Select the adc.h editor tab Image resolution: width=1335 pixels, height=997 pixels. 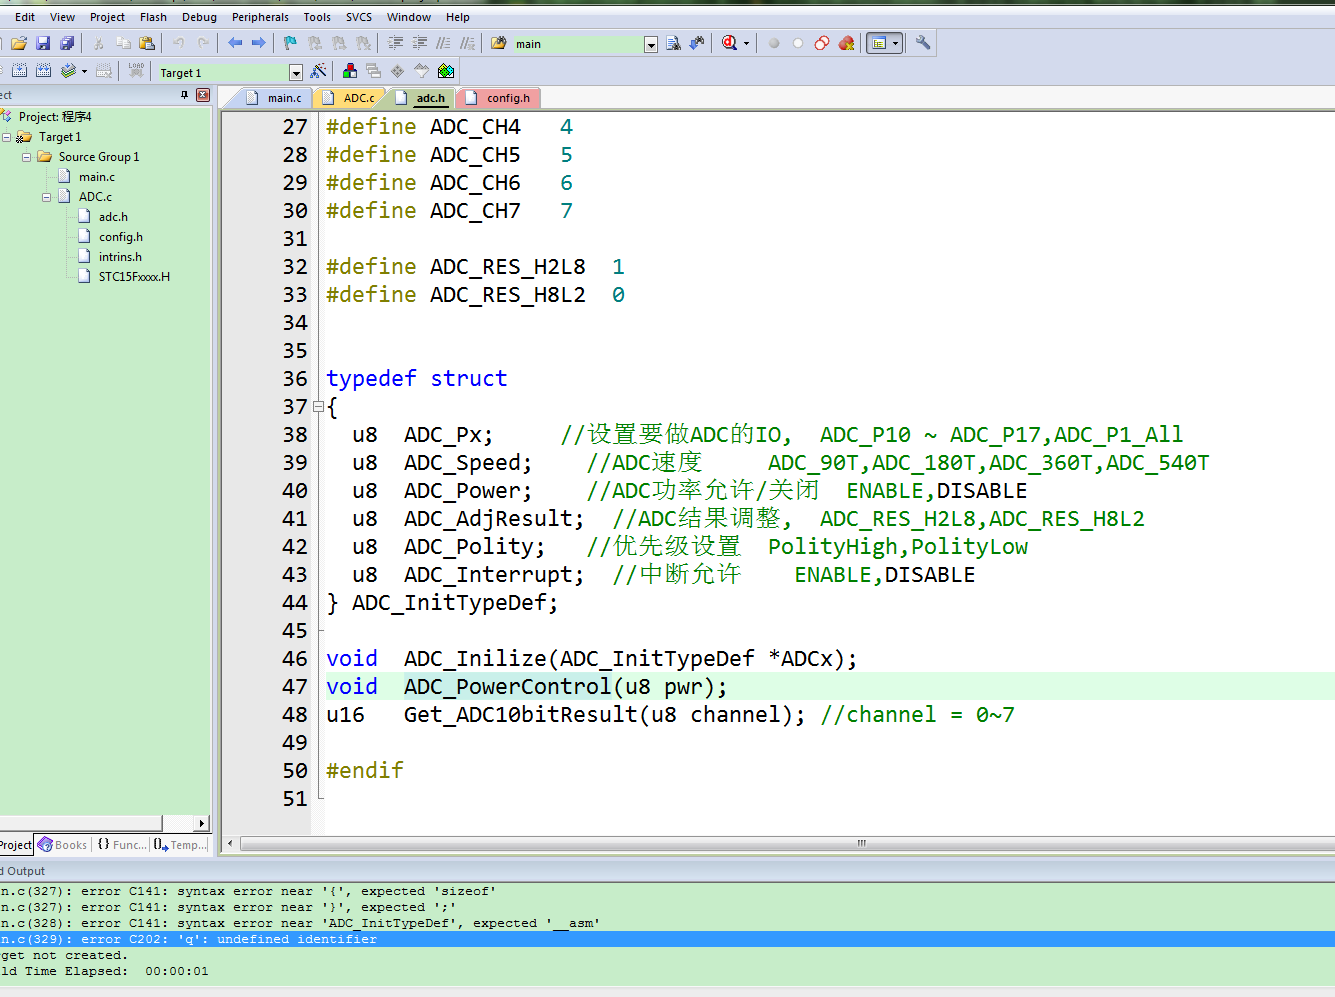[x=420, y=98]
